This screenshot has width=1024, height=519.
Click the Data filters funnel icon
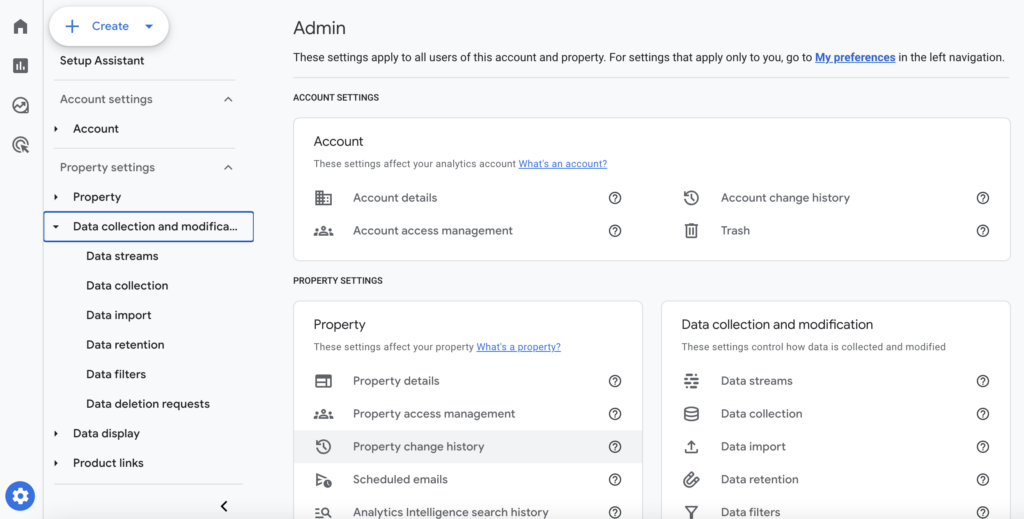(691, 512)
